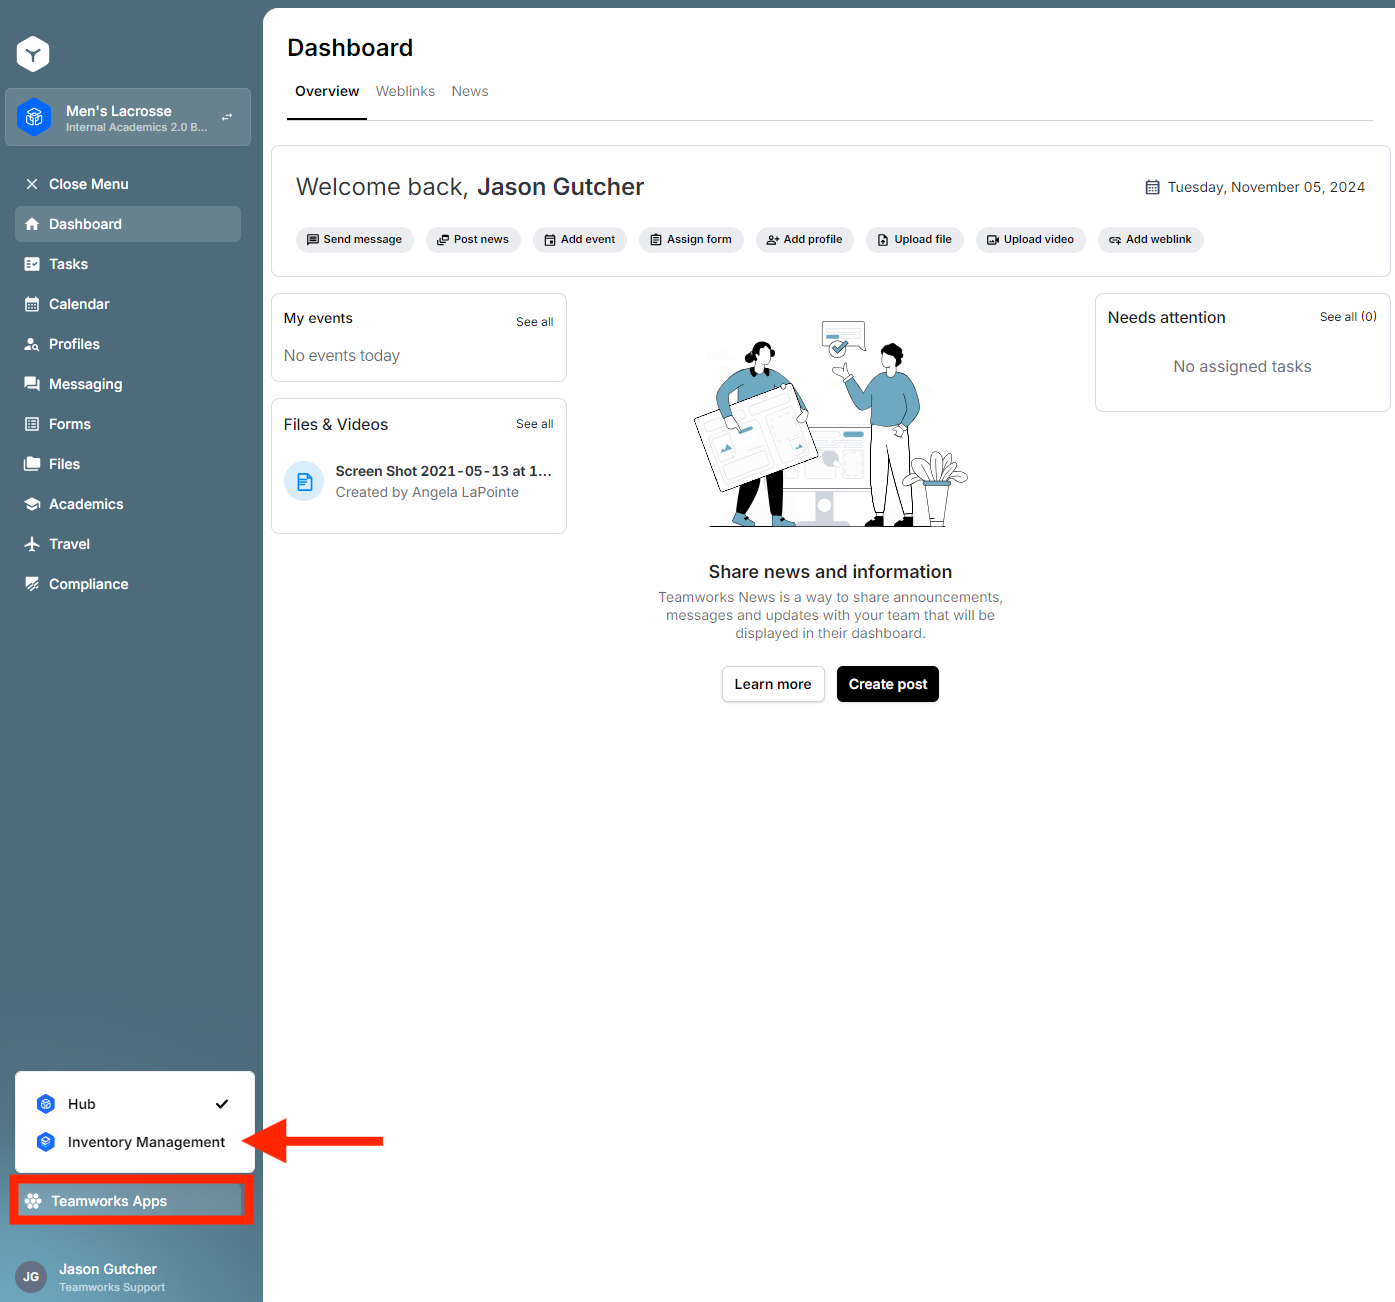
Task: Toggle the Hub app checkmark
Action: tap(221, 1103)
